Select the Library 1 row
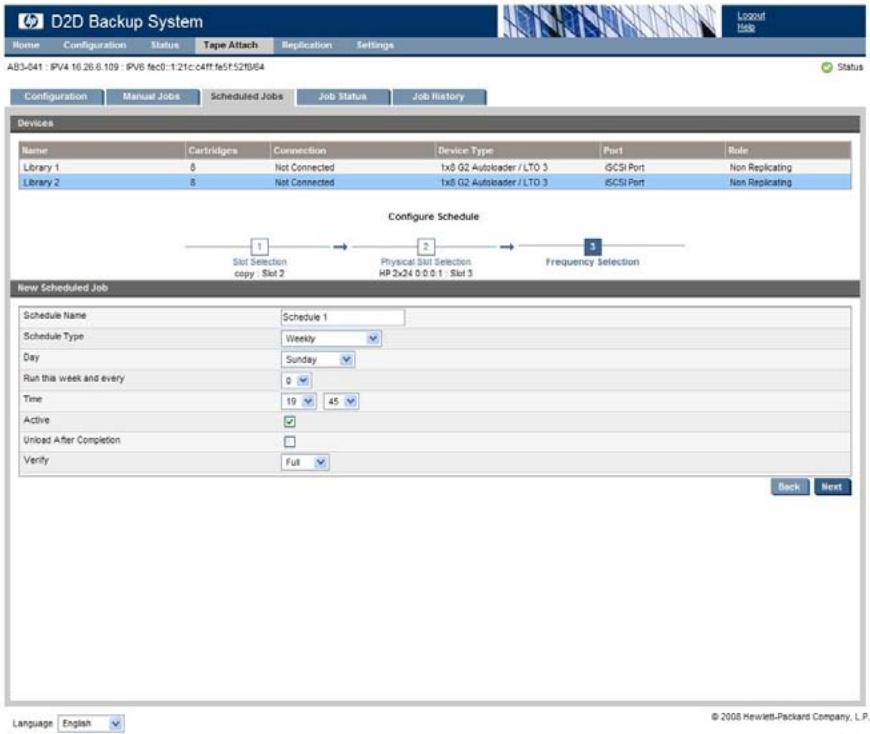The height and width of the screenshot is (734, 870). [435, 167]
